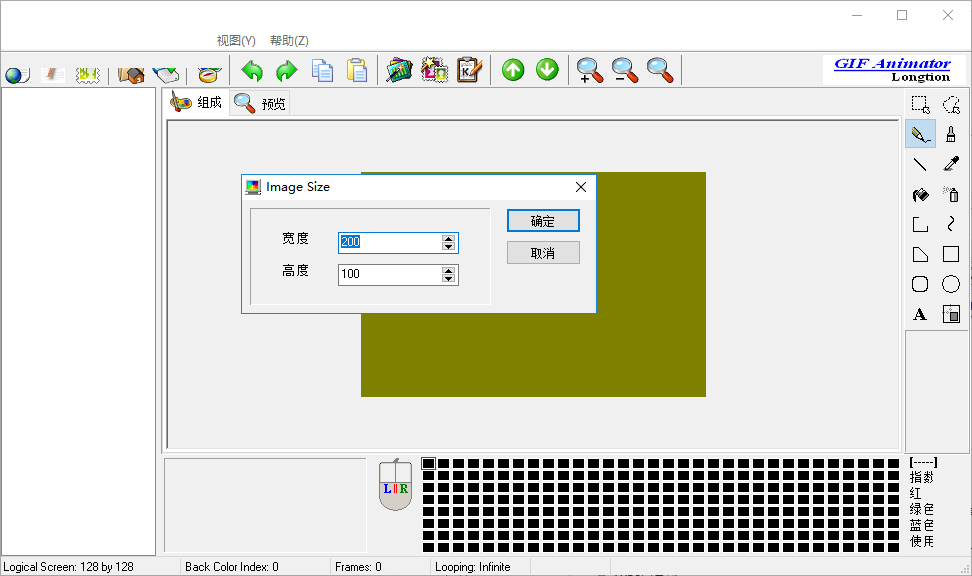
Task: Move frame up with green up arrow
Action: tap(513, 70)
